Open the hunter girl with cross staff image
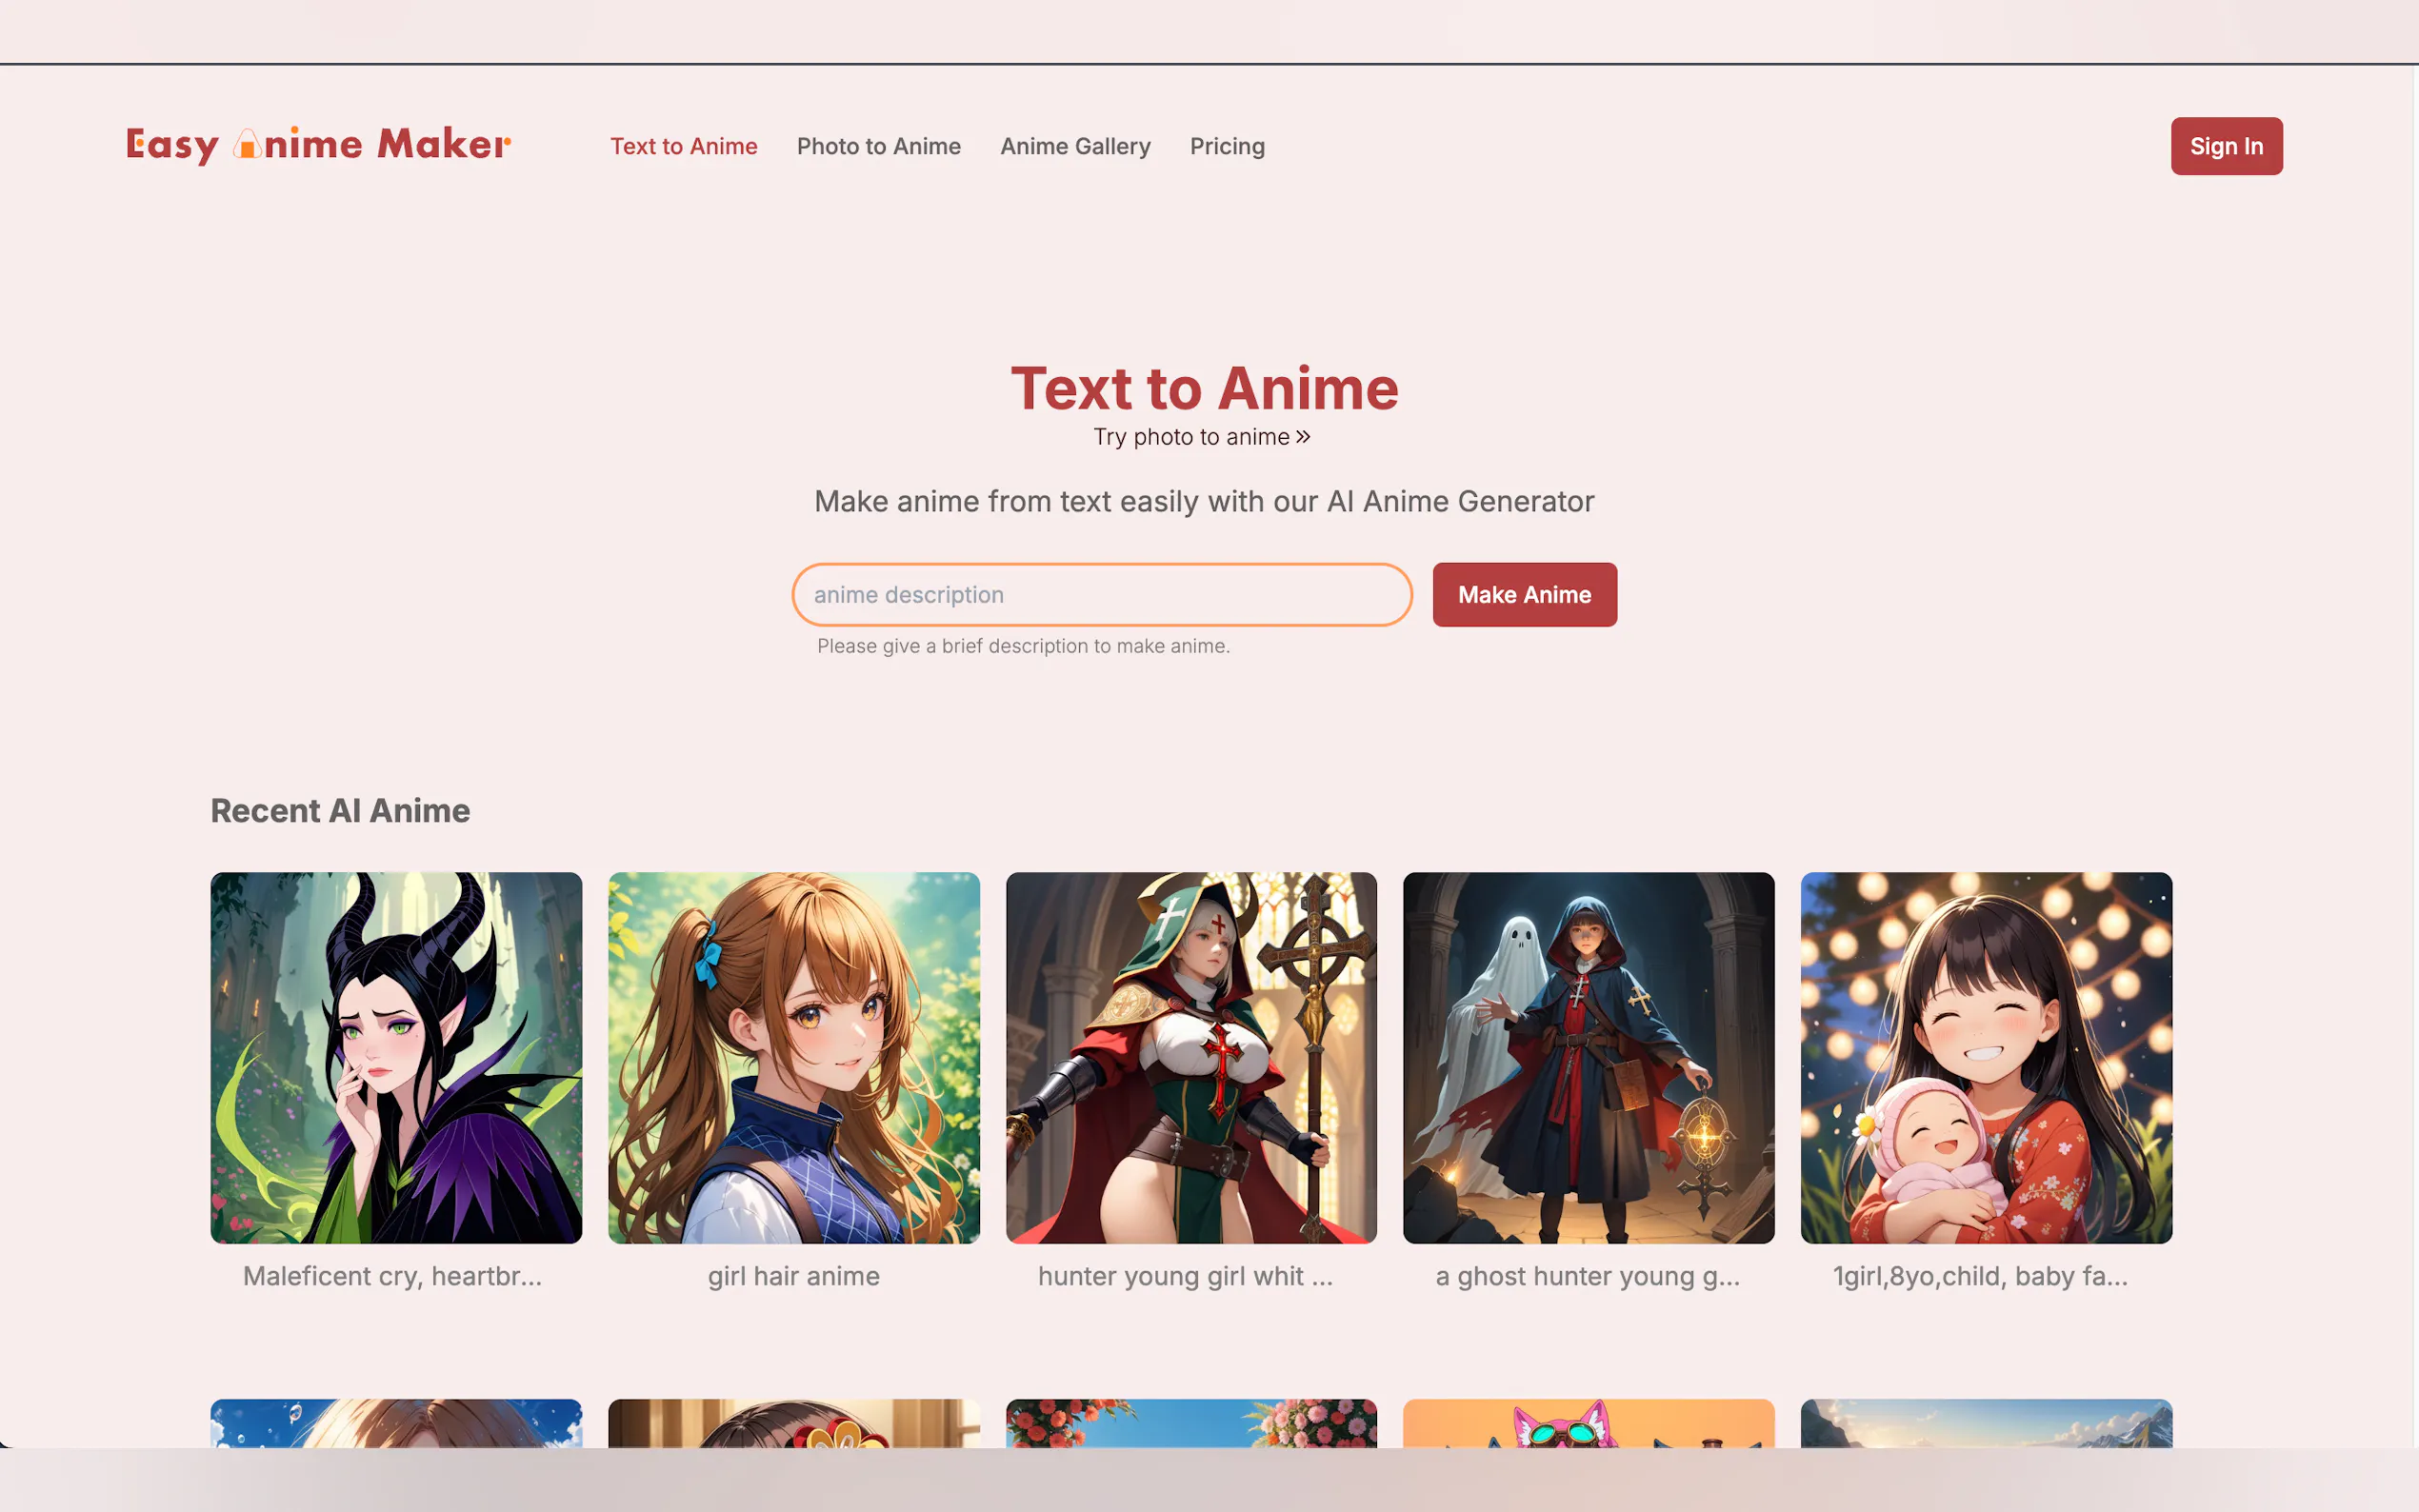 pos(1191,1057)
